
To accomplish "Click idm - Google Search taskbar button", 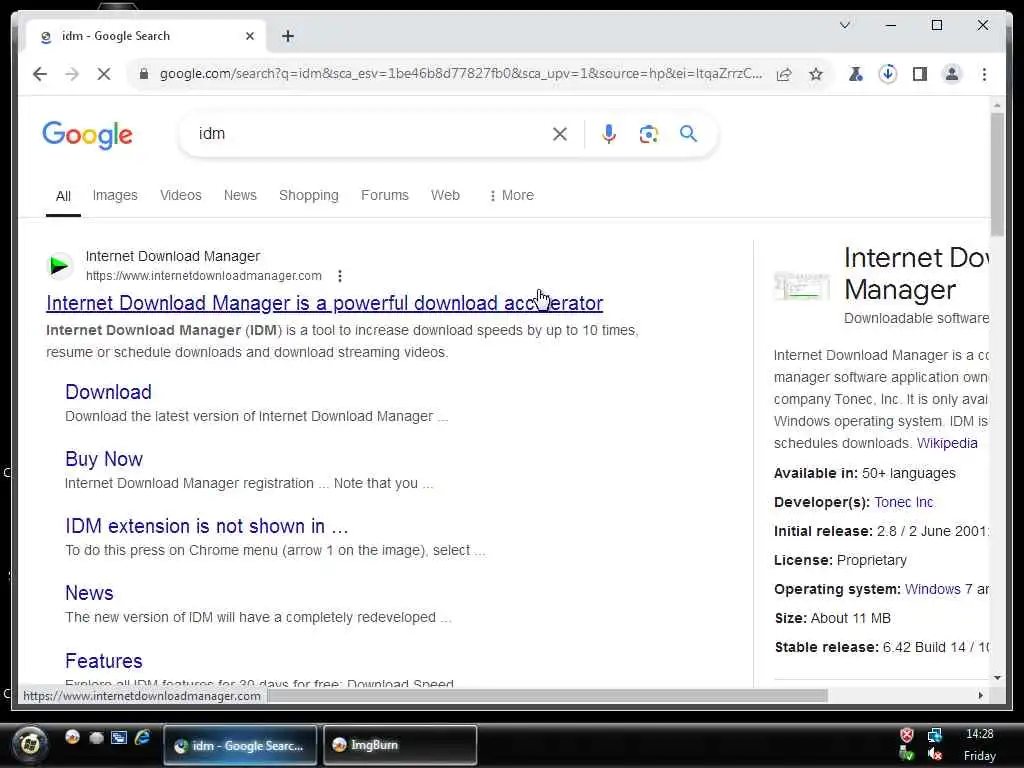I will [240, 745].
